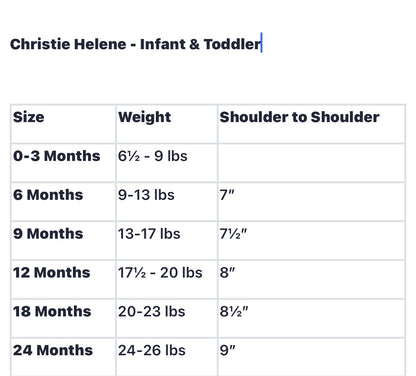The image size is (416, 376).
Task: Click the empty shoulder cell for 0-3 Months
Action: pyautogui.click(x=311, y=163)
